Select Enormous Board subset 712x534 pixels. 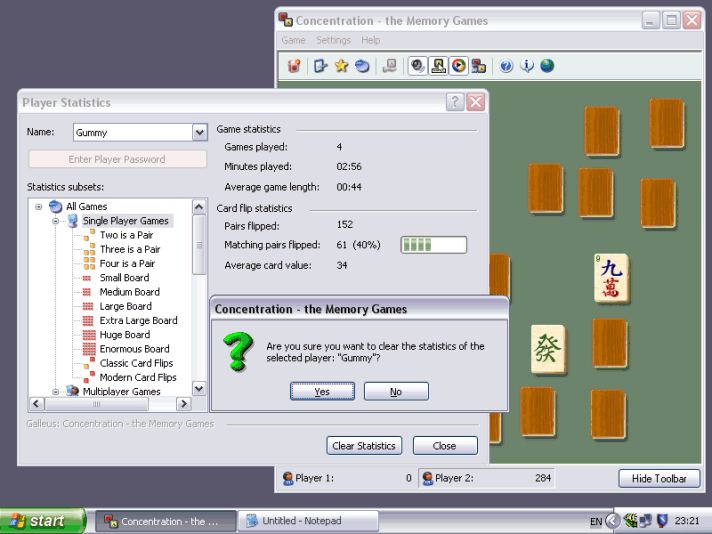134,349
